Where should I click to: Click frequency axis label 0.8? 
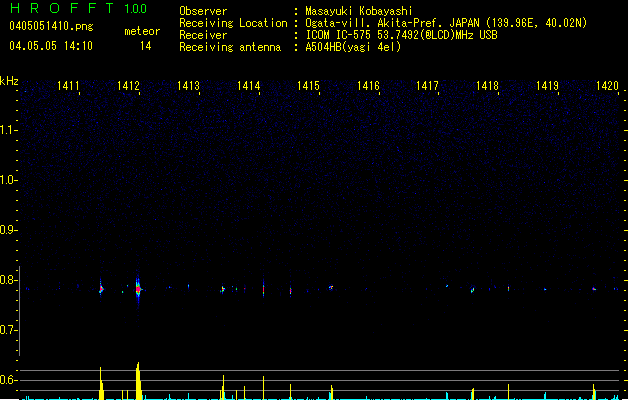click(8, 280)
